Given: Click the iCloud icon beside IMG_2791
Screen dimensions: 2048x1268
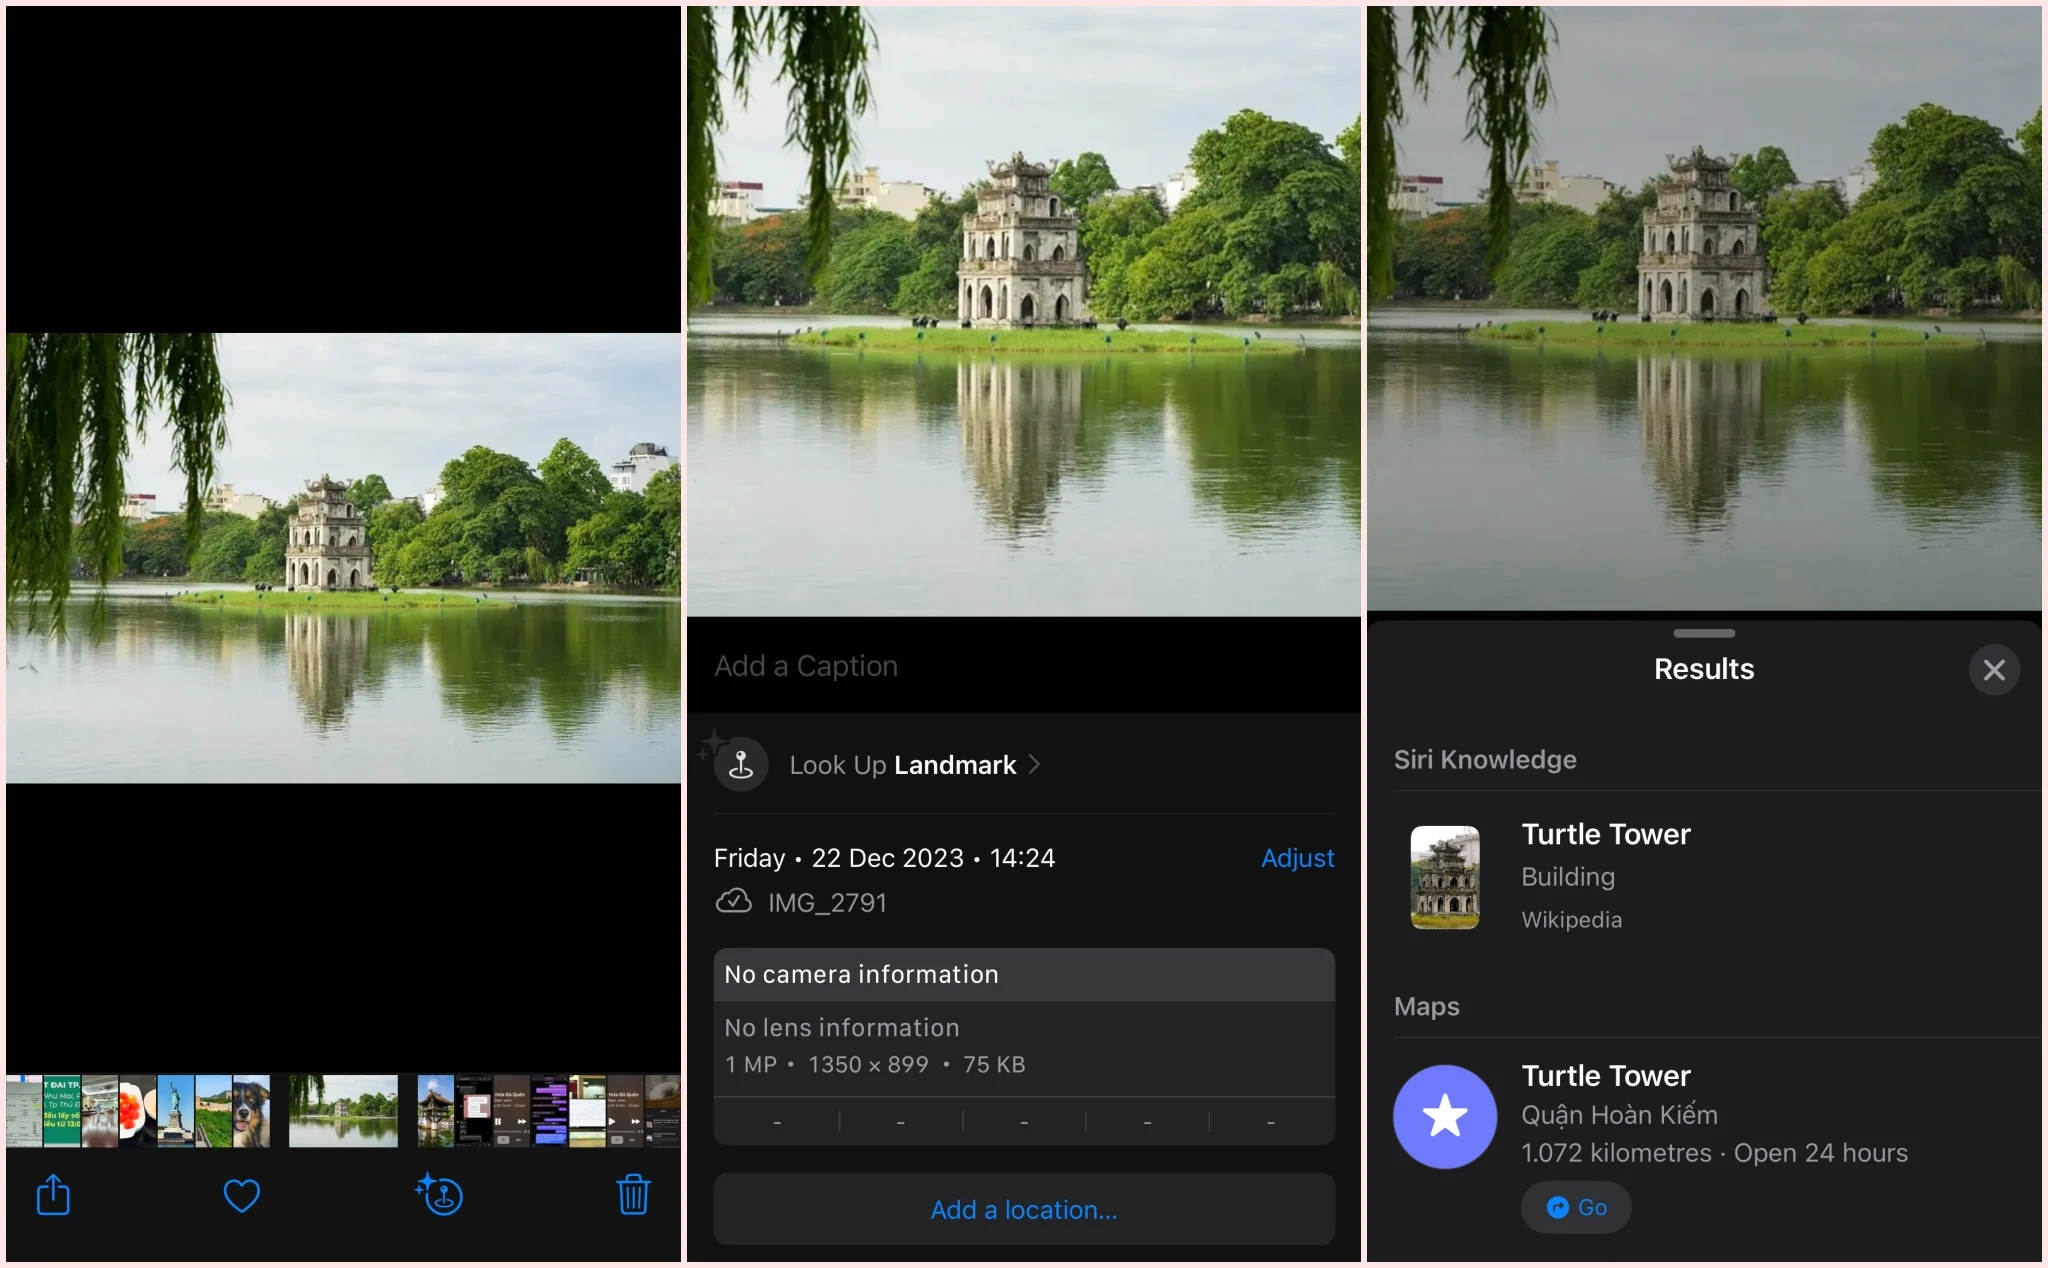Looking at the screenshot, I should click(733, 902).
